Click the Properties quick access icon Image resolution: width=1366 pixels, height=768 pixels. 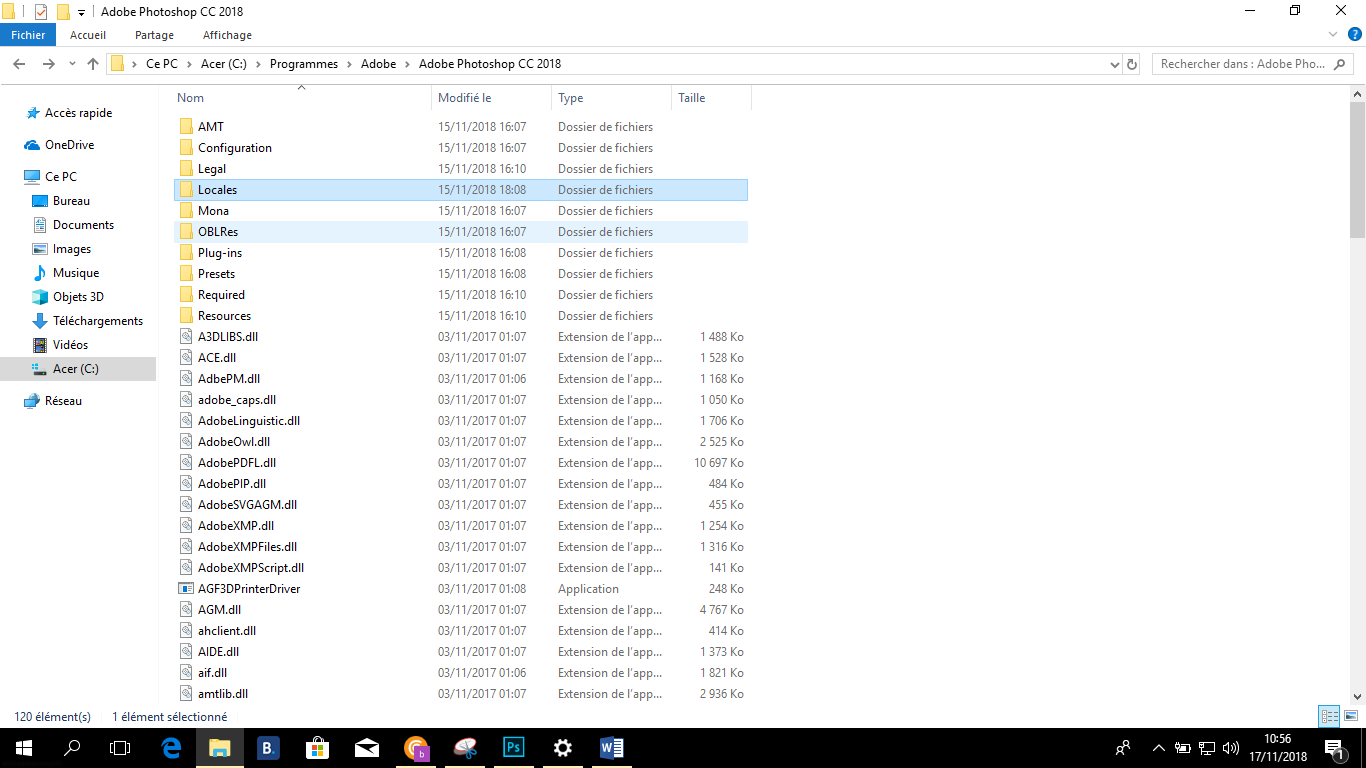(41, 12)
